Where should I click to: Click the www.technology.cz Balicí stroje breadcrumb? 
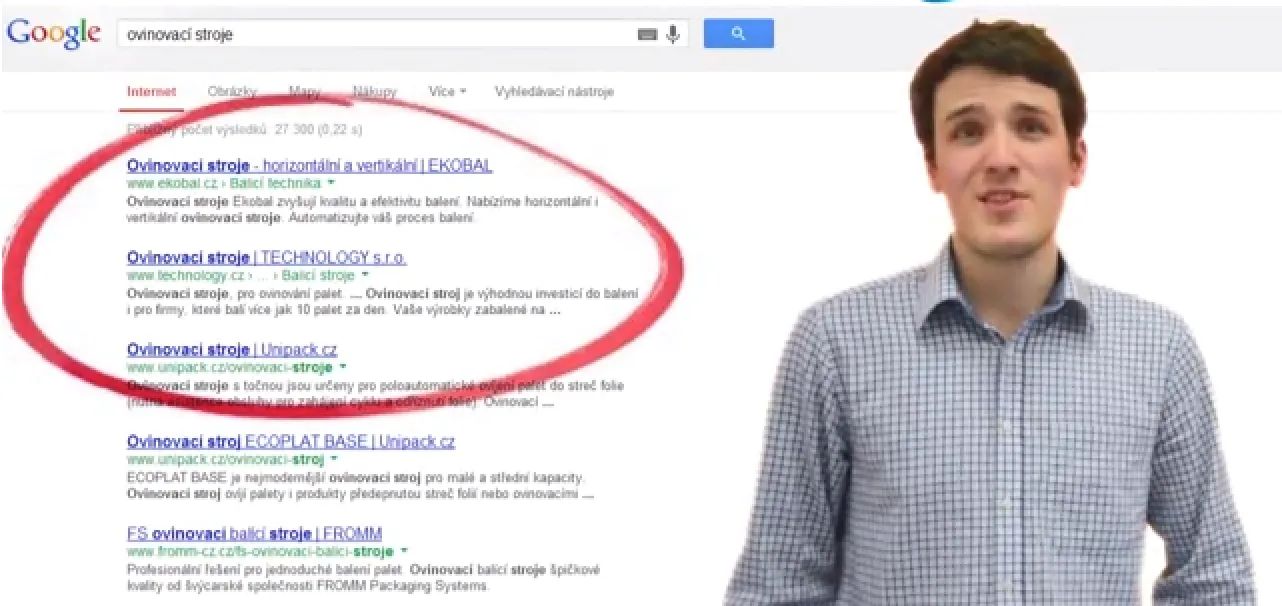(x=241, y=275)
